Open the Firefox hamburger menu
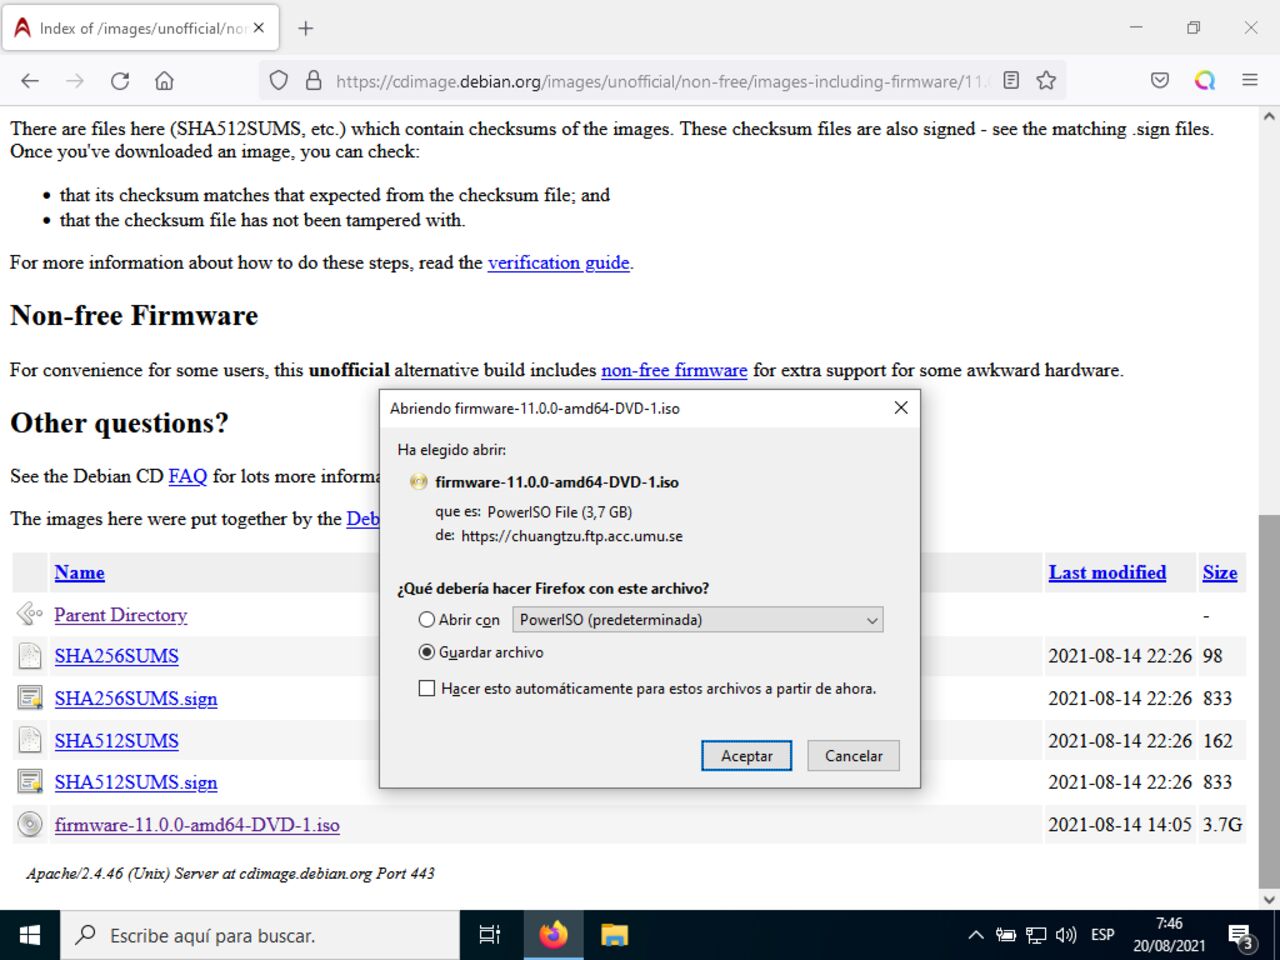This screenshot has width=1280, height=960. coord(1250,80)
